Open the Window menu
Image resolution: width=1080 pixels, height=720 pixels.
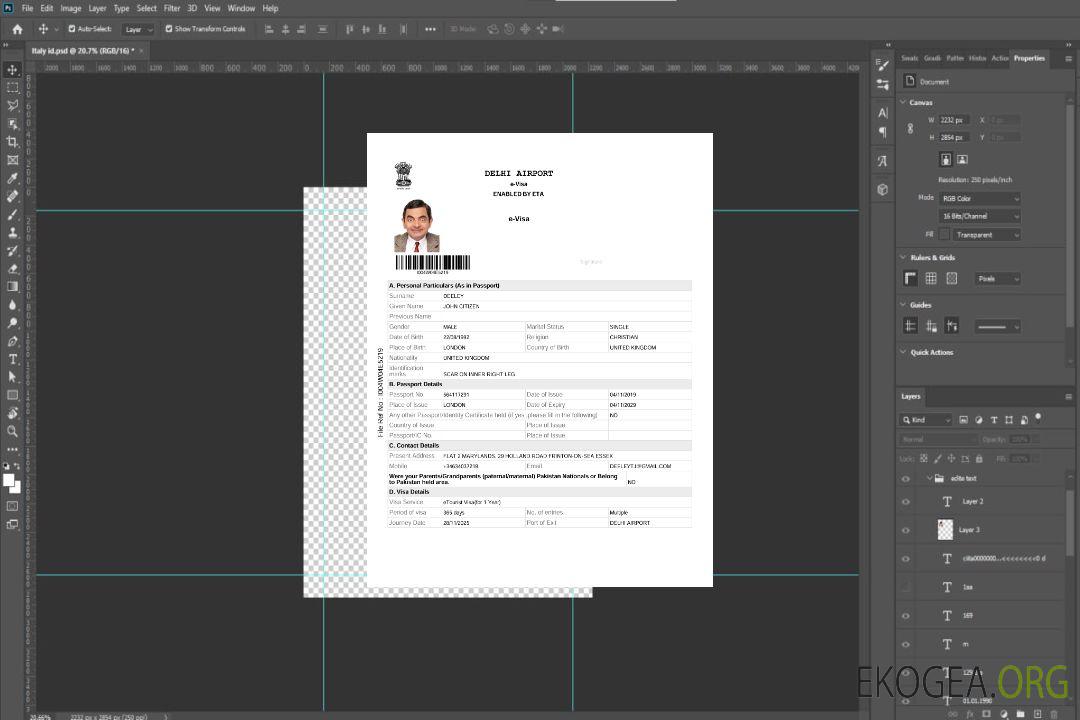pos(241,8)
